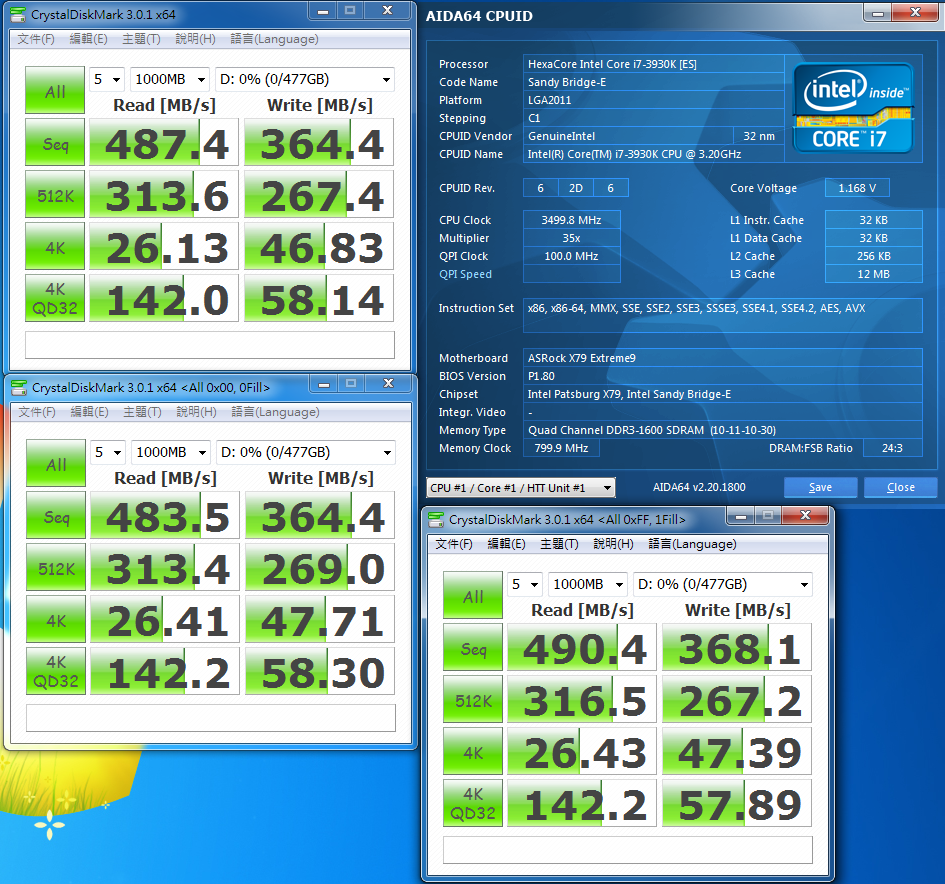Viewport: 945px width, 884px height.
Task: Open the test count dropdown in the 1Fill window
Action: pos(525,584)
